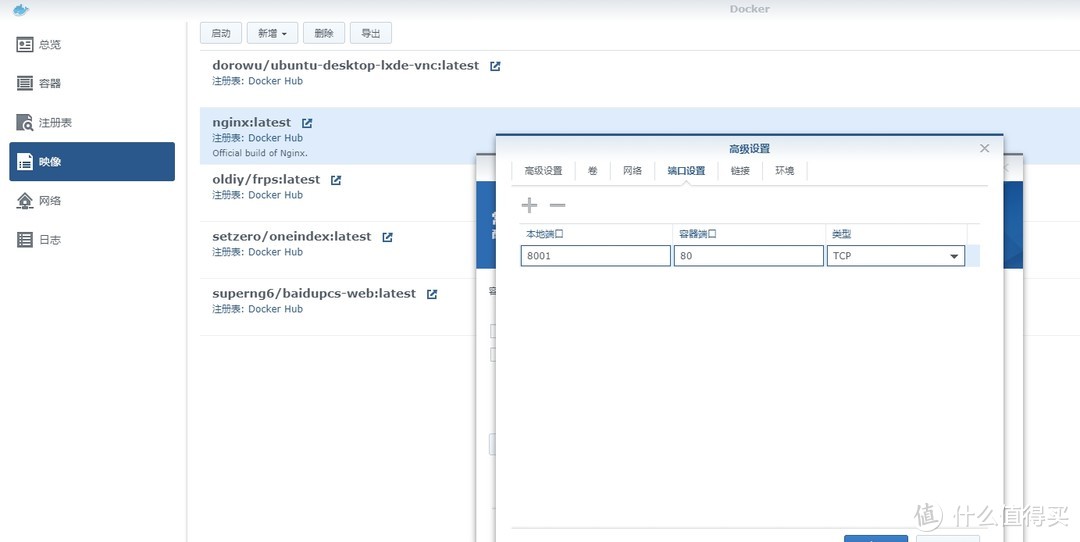The height and width of the screenshot is (542, 1080).
Task: Select the 映像 images section
Action: [x=92, y=162]
